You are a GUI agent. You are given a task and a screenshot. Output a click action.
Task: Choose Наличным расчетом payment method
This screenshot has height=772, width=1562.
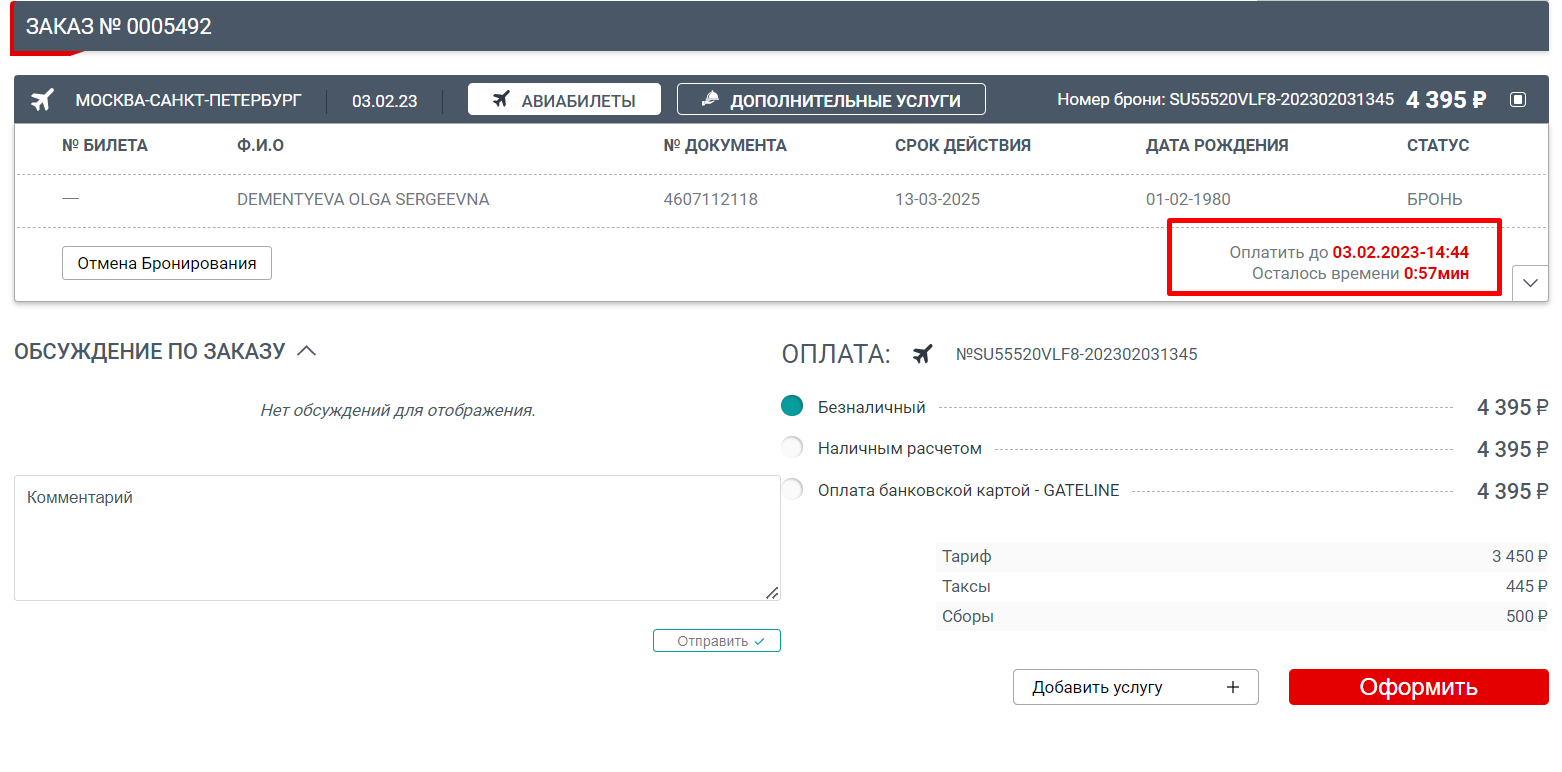[792, 448]
